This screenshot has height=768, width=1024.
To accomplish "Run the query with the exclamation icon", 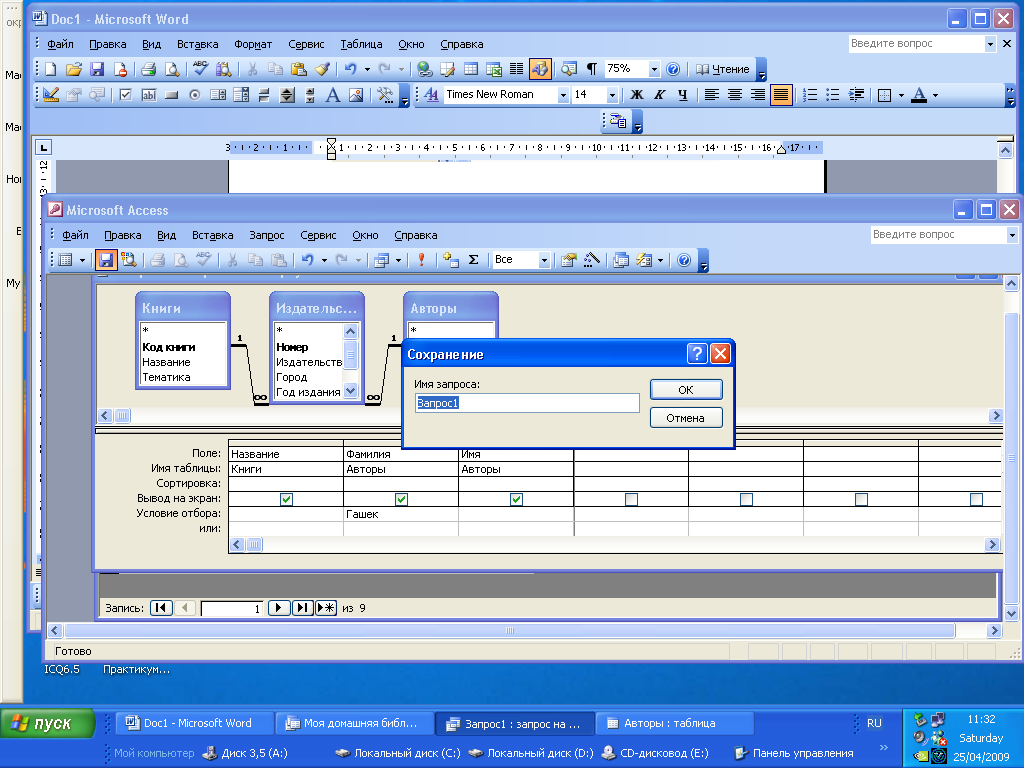I will coord(421,260).
